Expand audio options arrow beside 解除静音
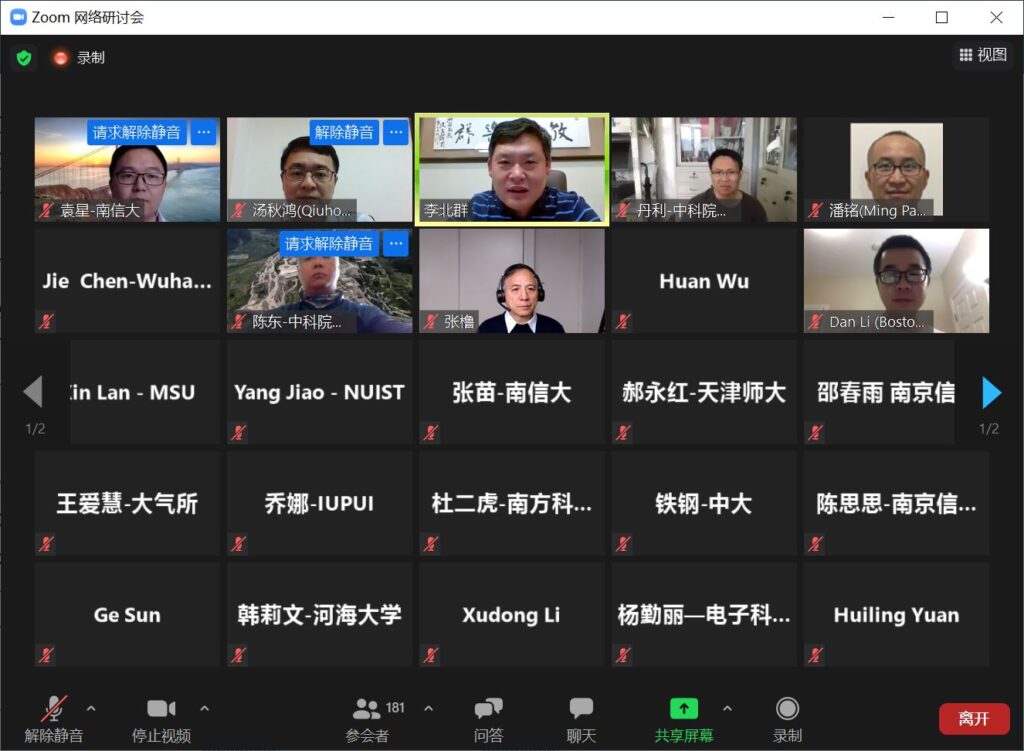The image size is (1024, 751). click(91, 708)
